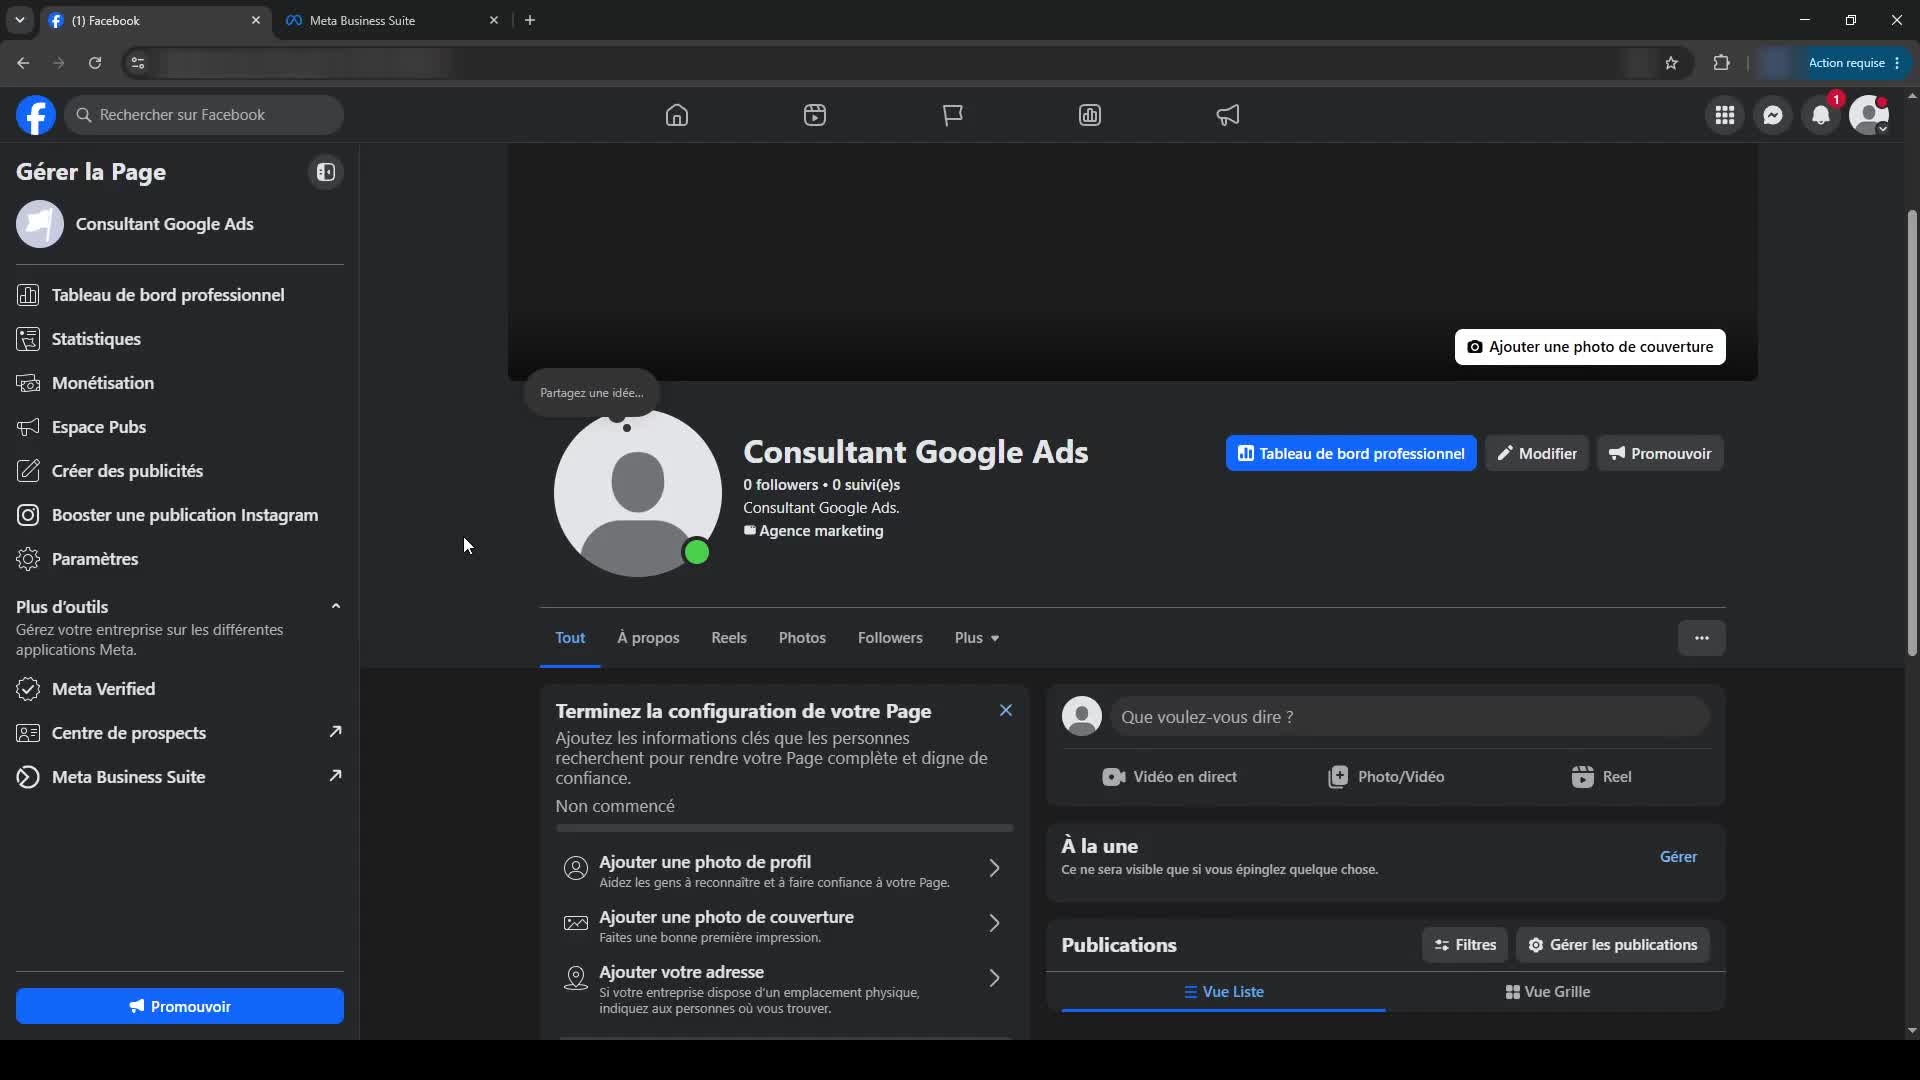Viewport: 1920px width, 1080px height.
Task: Open the Messenger icon
Action: (1773, 115)
